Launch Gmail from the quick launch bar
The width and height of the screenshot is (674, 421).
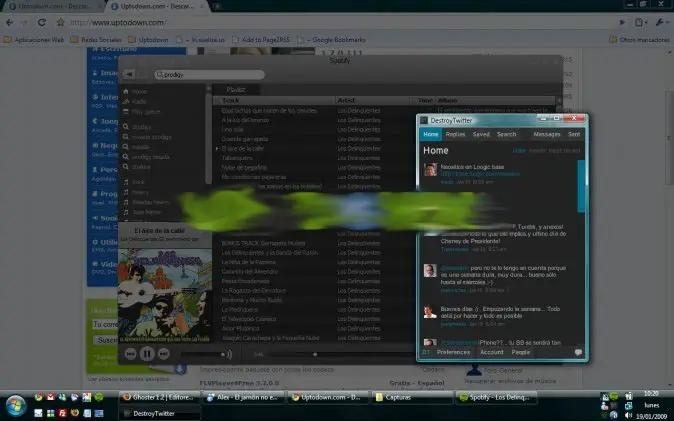[x=50, y=397]
